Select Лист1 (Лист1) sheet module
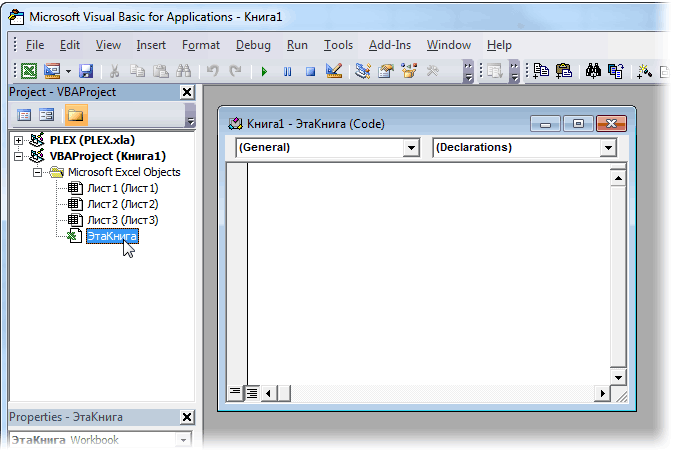Image resolution: width=673 pixels, height=450 pixels. tap(122, 188)
